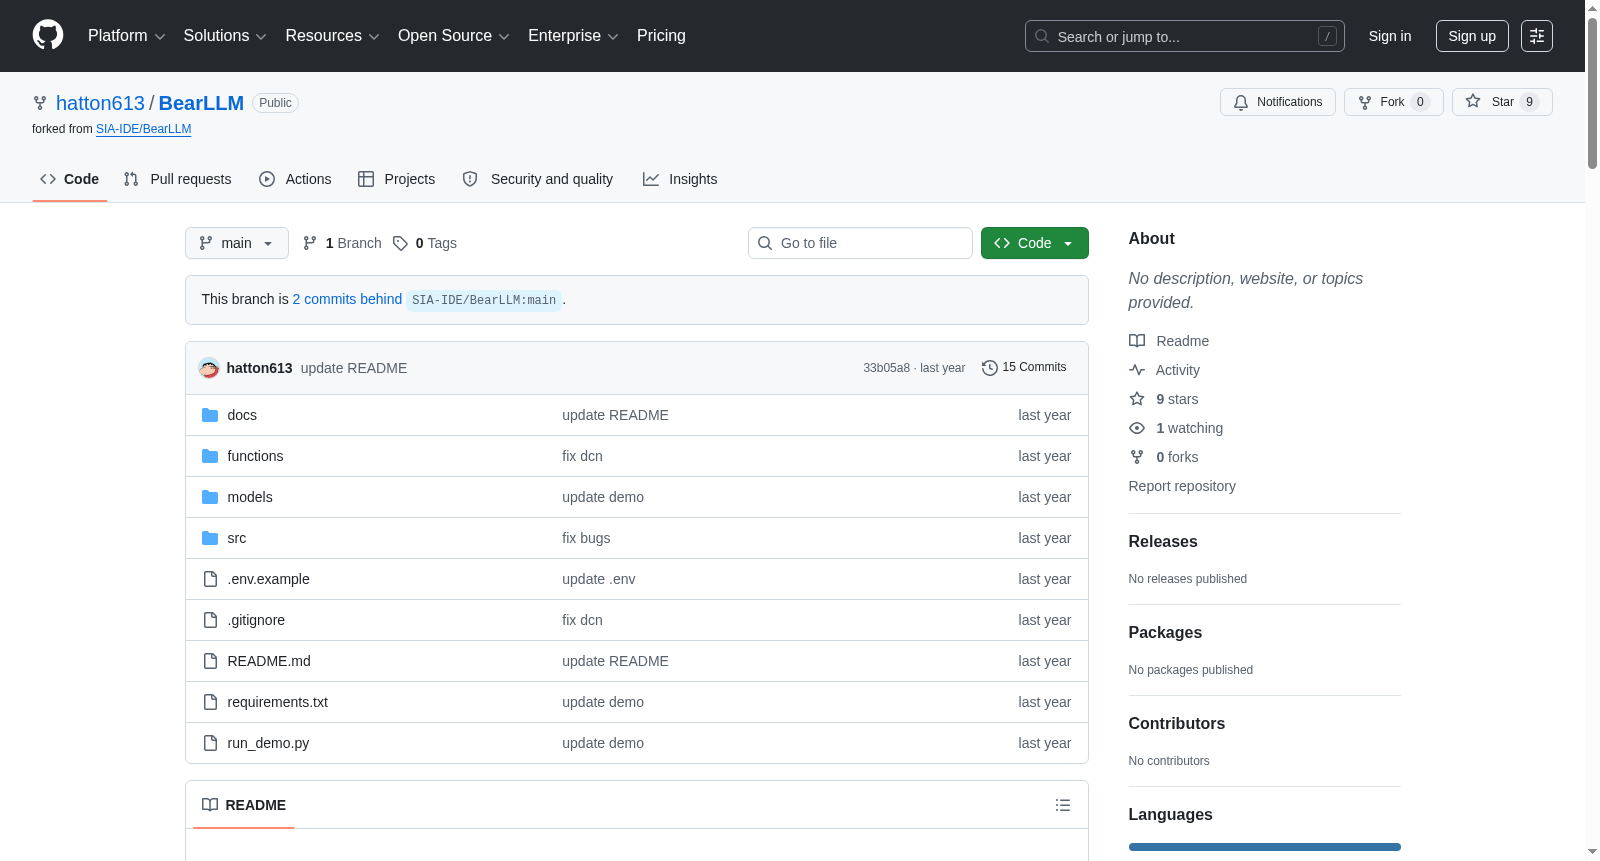Open the main branch selector dropdown
1600x861 pixels.
click(x=237, y=243)
